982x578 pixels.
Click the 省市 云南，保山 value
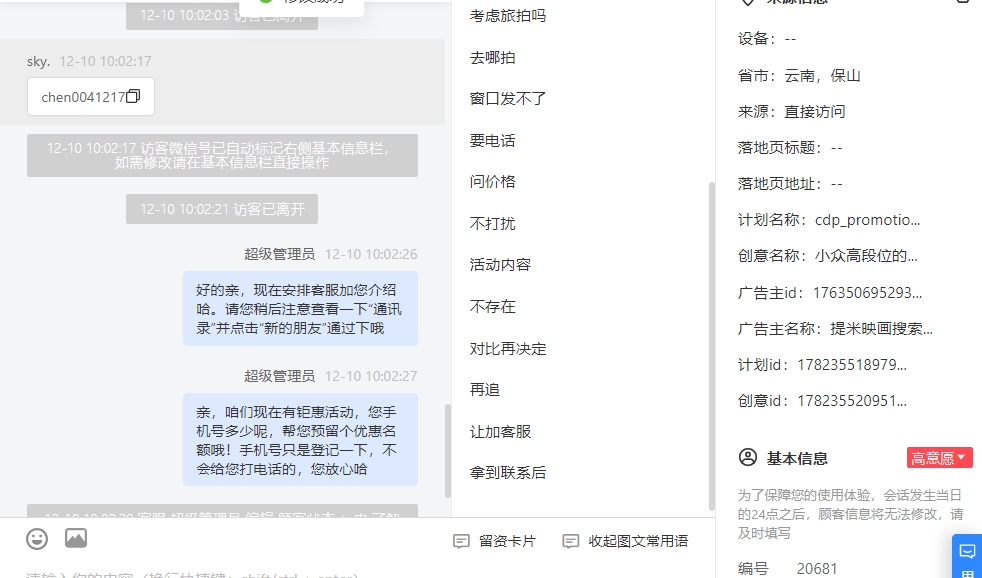(822, 76)
